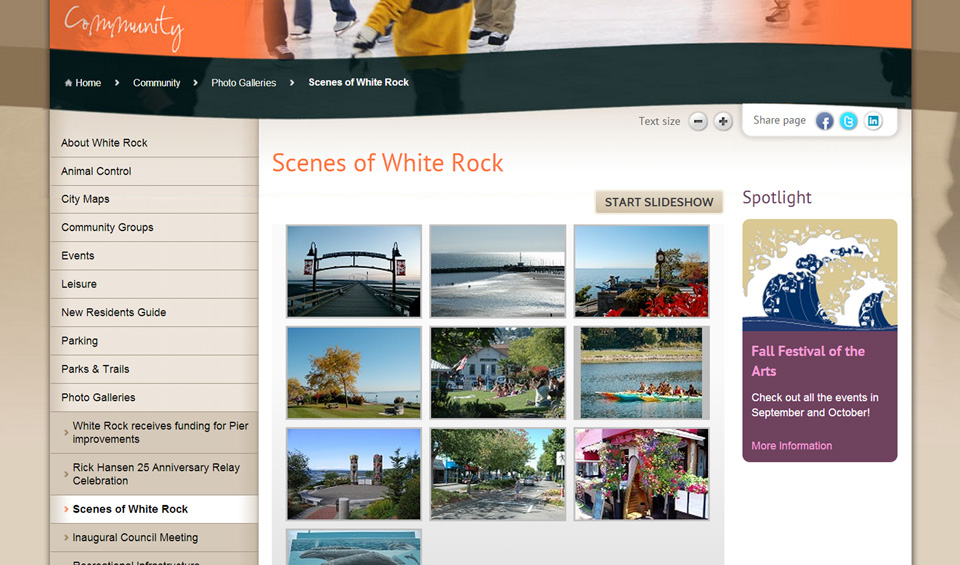
Task: View flower-covered storefront photo thumbnail
Action: 642,474
